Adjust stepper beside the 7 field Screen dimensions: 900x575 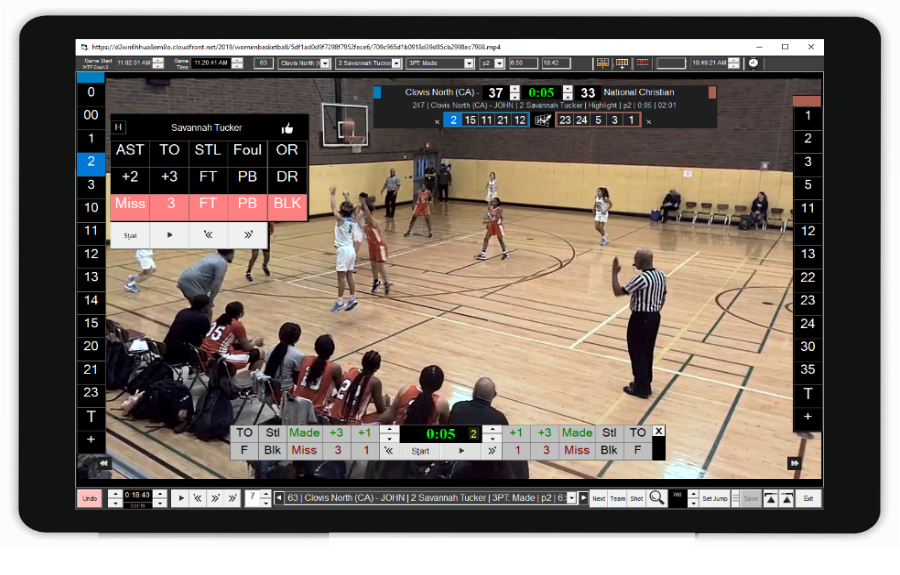tap(265, 498)
